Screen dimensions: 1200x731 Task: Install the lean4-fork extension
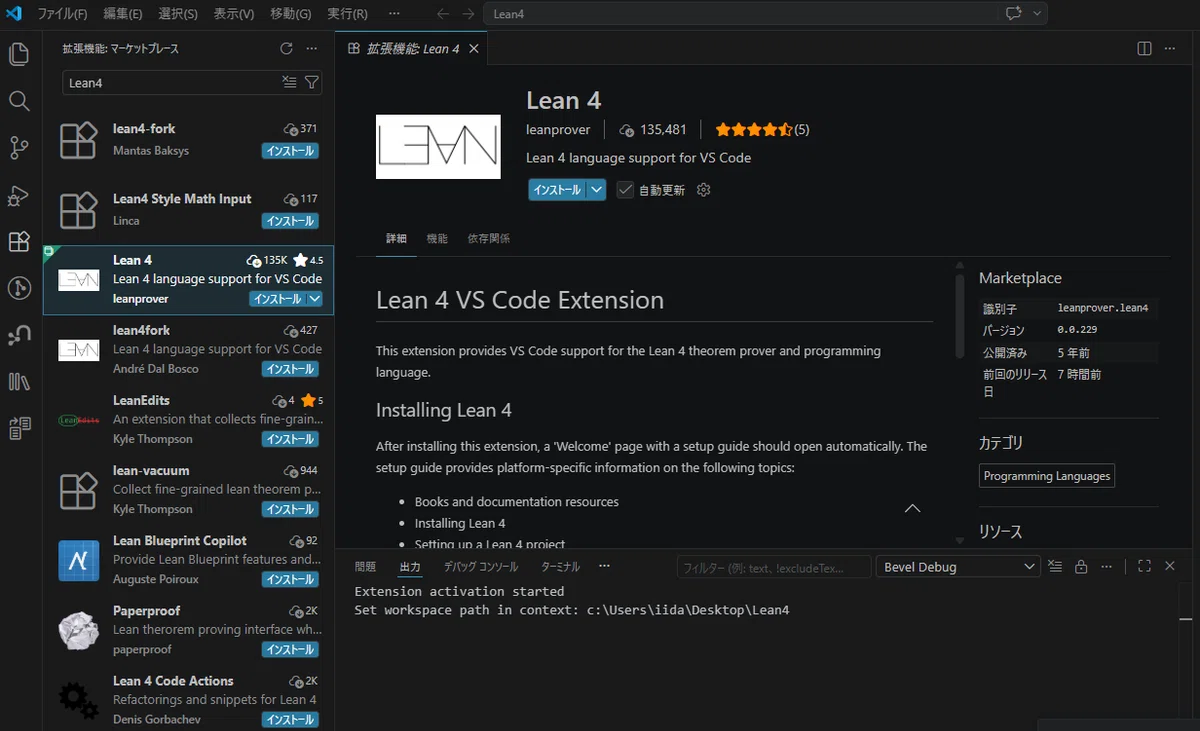pos(290,151)
